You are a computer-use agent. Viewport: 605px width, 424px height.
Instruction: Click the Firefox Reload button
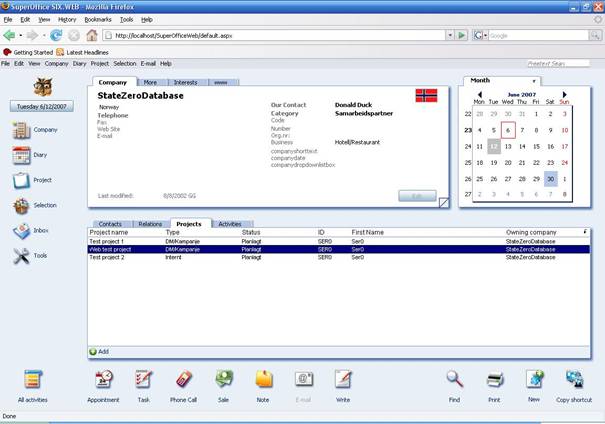click(56, 35)
